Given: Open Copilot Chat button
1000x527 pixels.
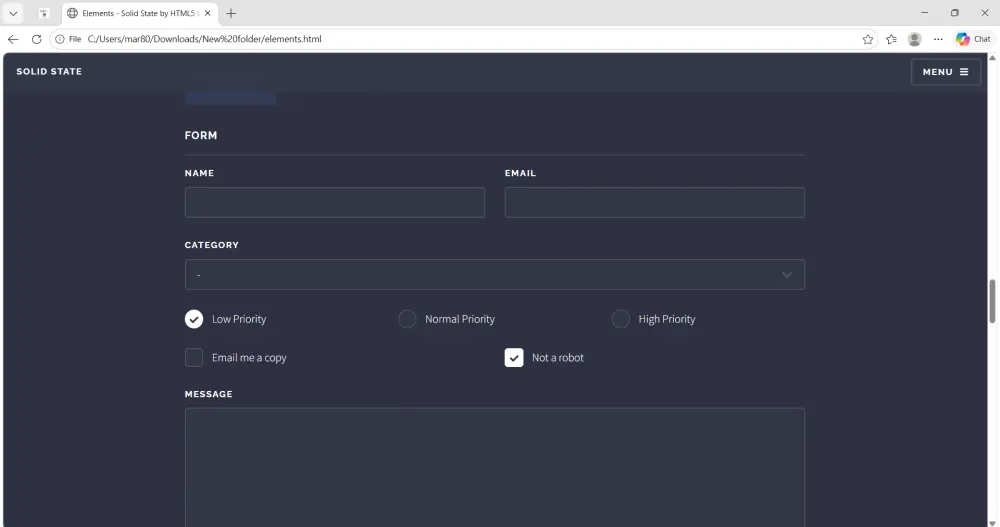Looking at the screenshot, I should (x=973, y=39).
